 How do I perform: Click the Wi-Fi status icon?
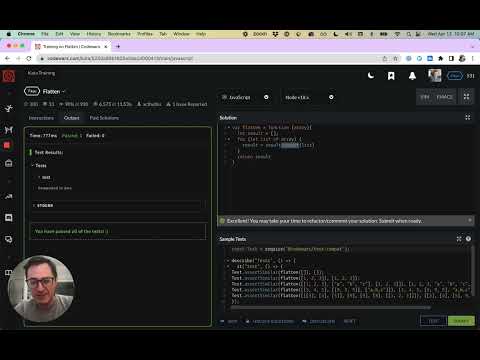pyautogui.click(x=397, y=34)
